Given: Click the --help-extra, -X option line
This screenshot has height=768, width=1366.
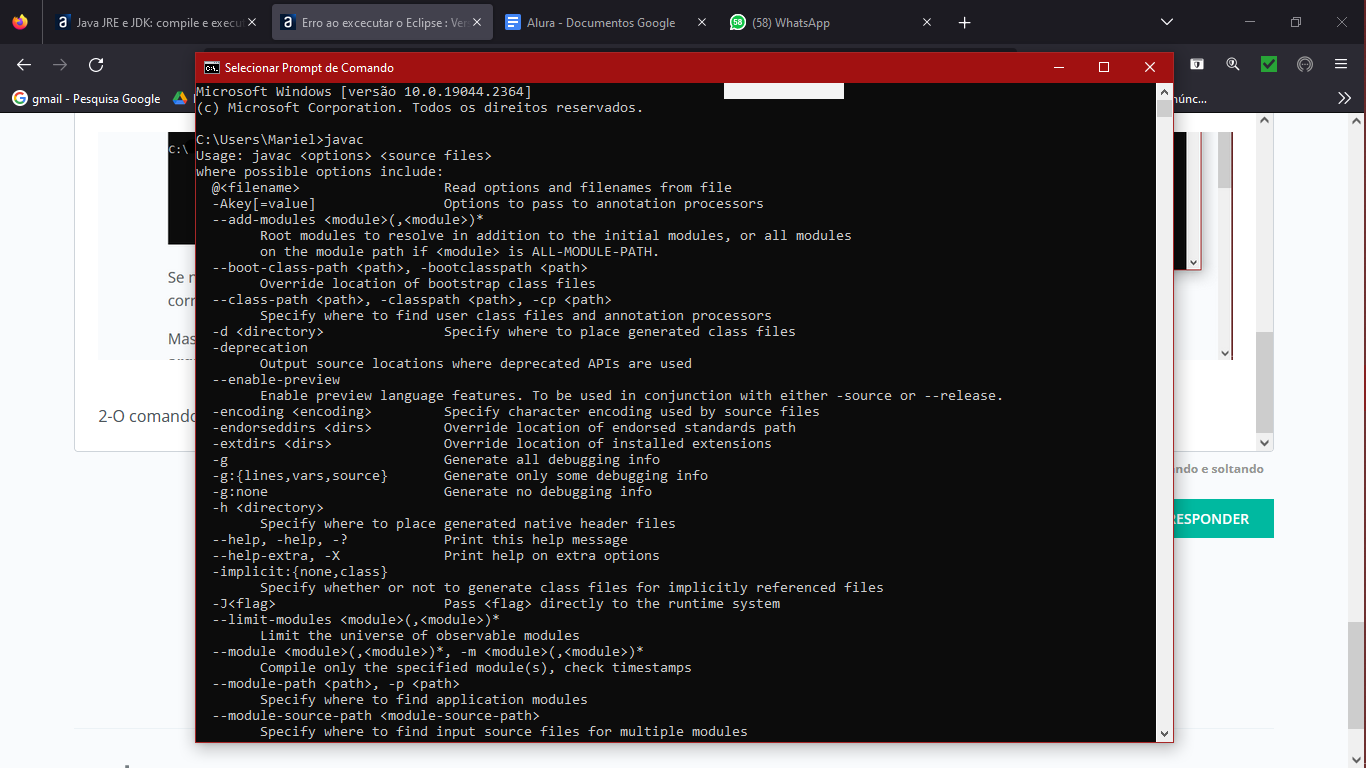Looking at the screenshot, I should (436, 556).
